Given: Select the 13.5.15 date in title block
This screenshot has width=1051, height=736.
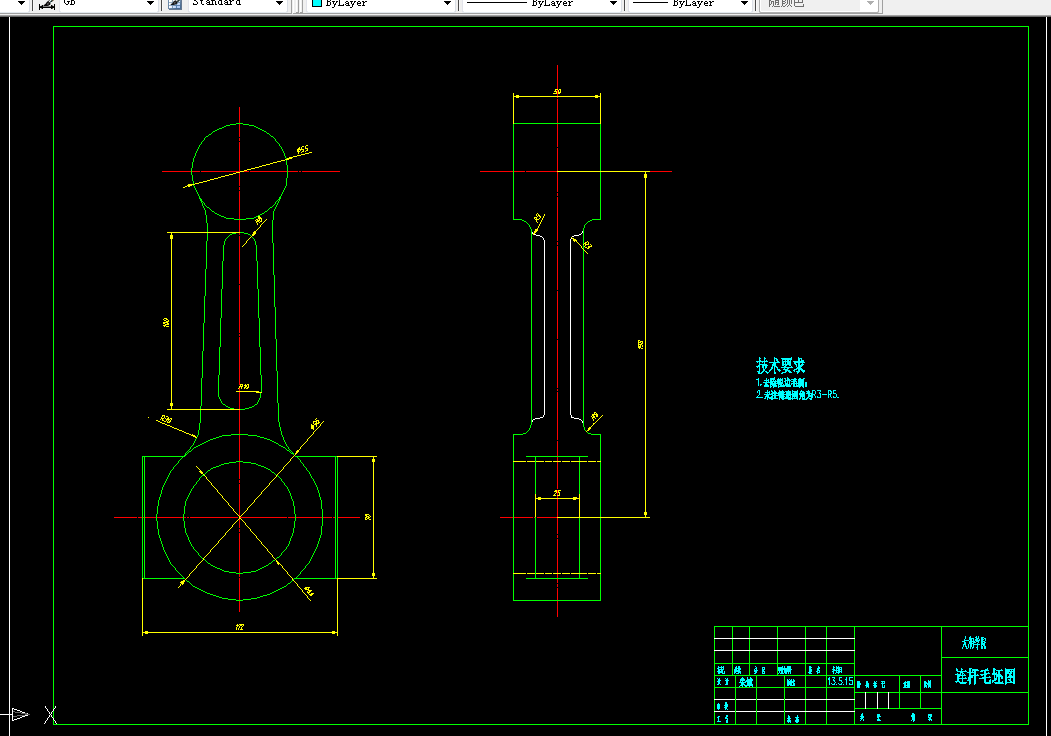Looking at the screenshot, I should 841,681.
